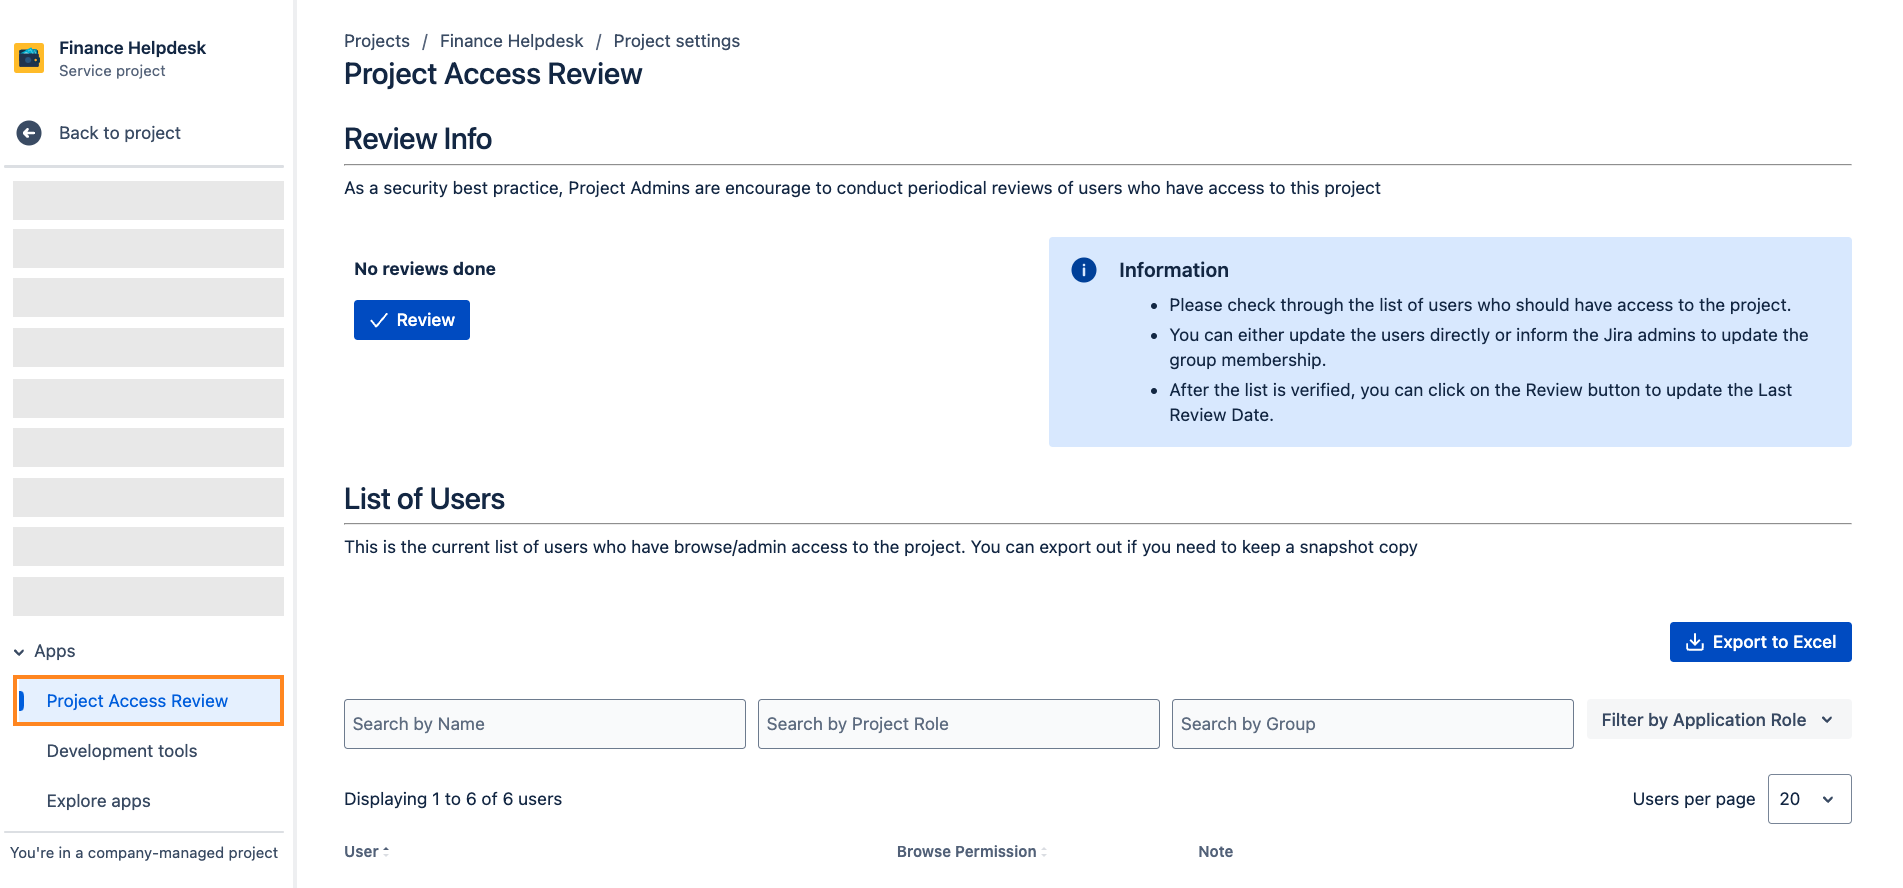Open Finance Helpdesk from the breadcrumb

(x=511, y=40)
